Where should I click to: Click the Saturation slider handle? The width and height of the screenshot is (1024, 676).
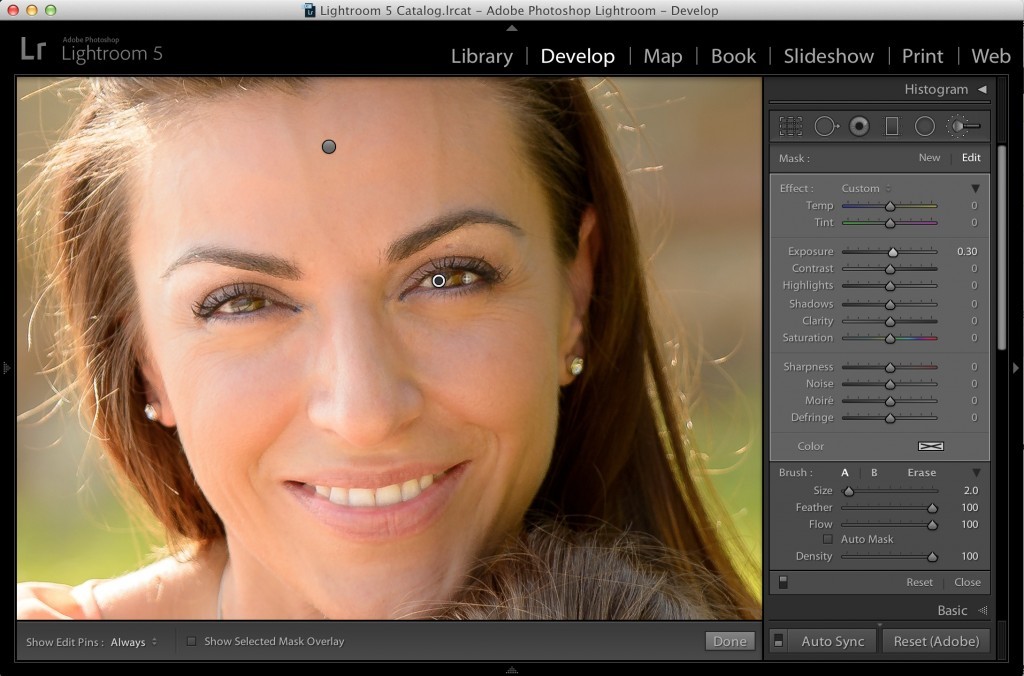(889, 338)
